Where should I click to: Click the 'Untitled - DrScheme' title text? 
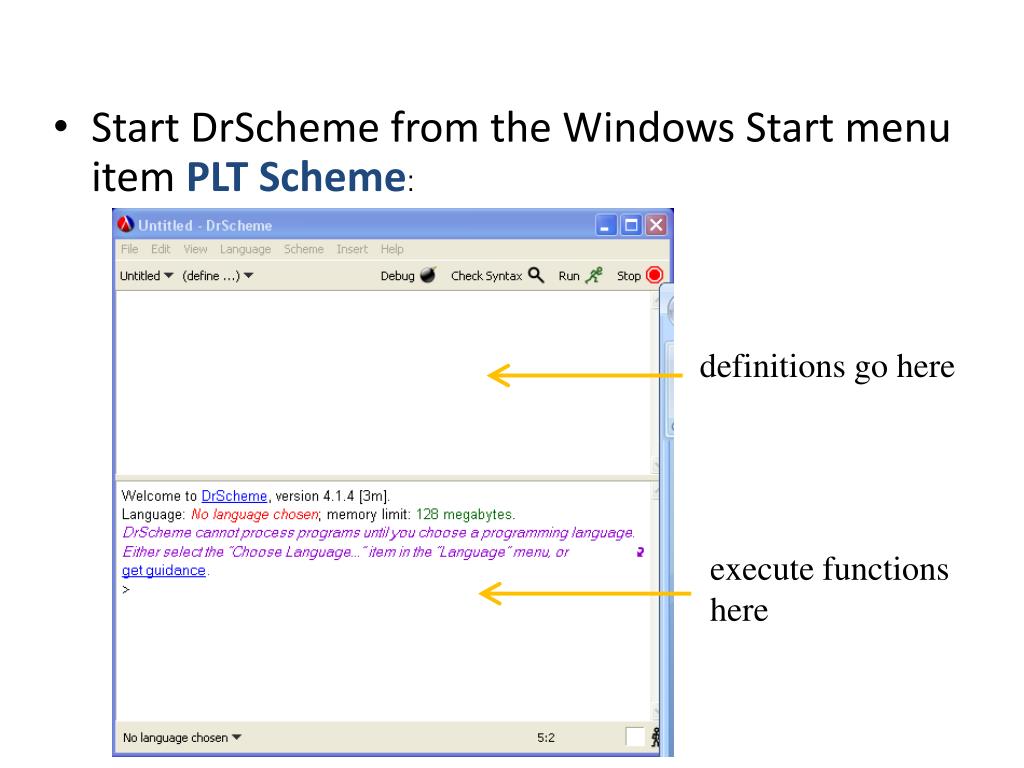coord(204,225)
